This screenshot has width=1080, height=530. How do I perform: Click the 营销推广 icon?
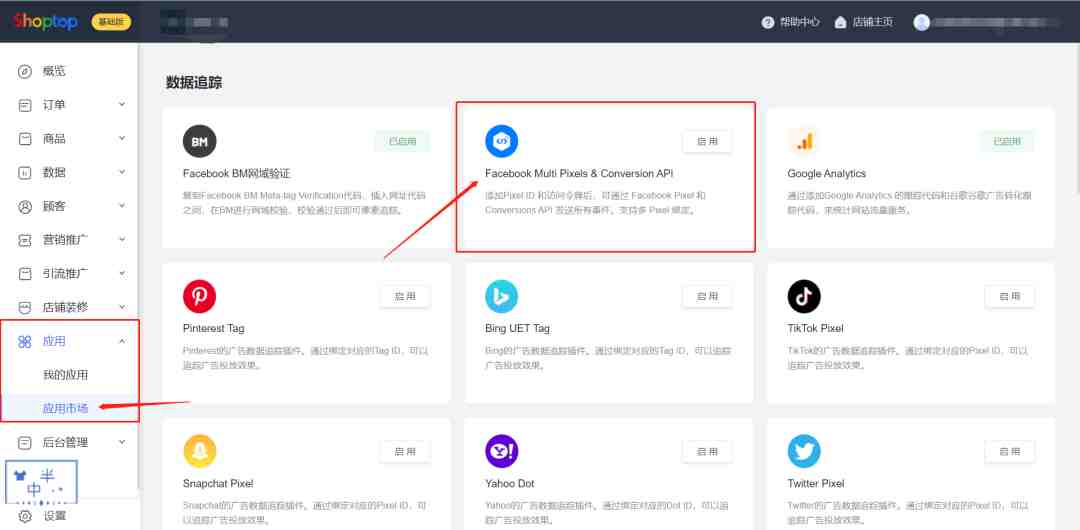(x=25, y=241)
